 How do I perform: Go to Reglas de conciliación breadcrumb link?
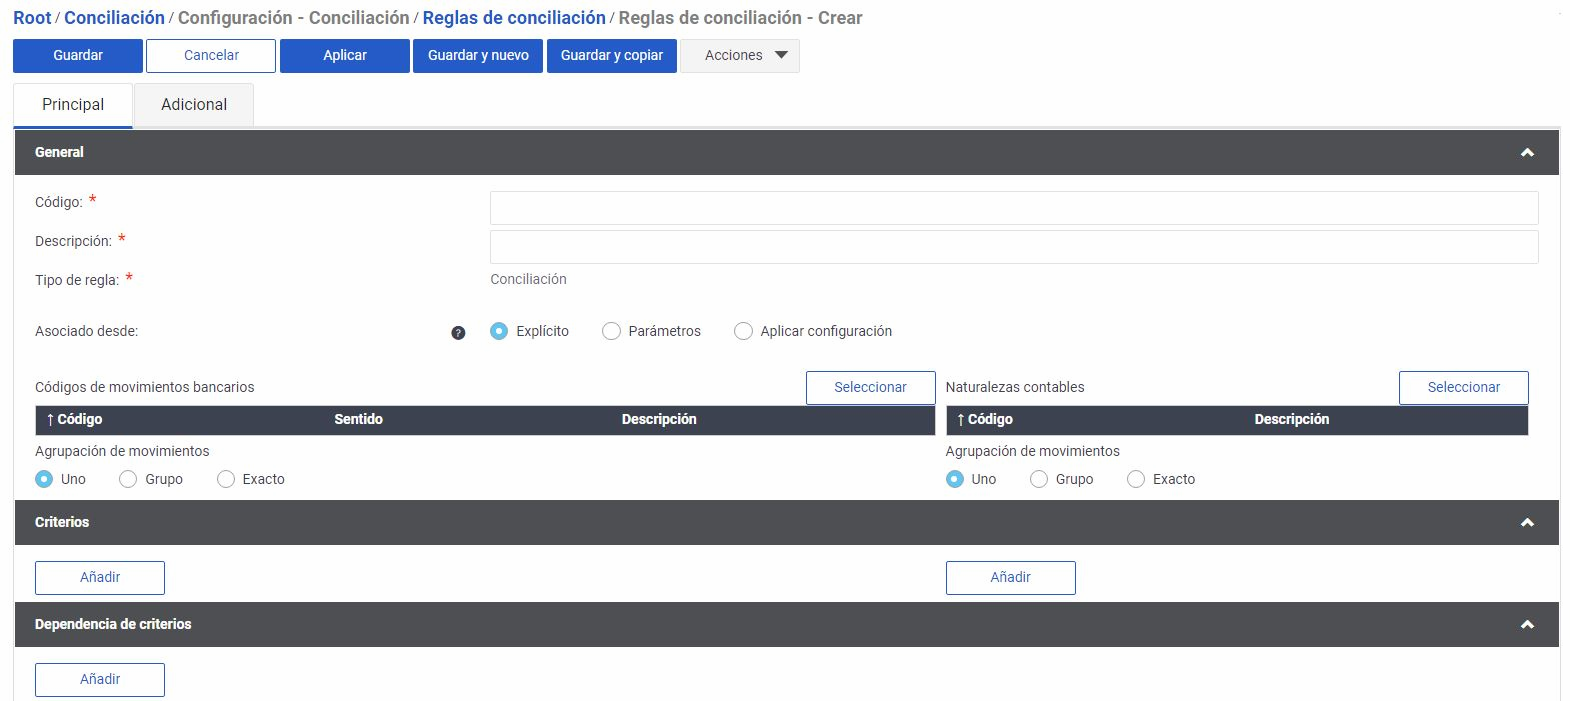click(514, 18)
